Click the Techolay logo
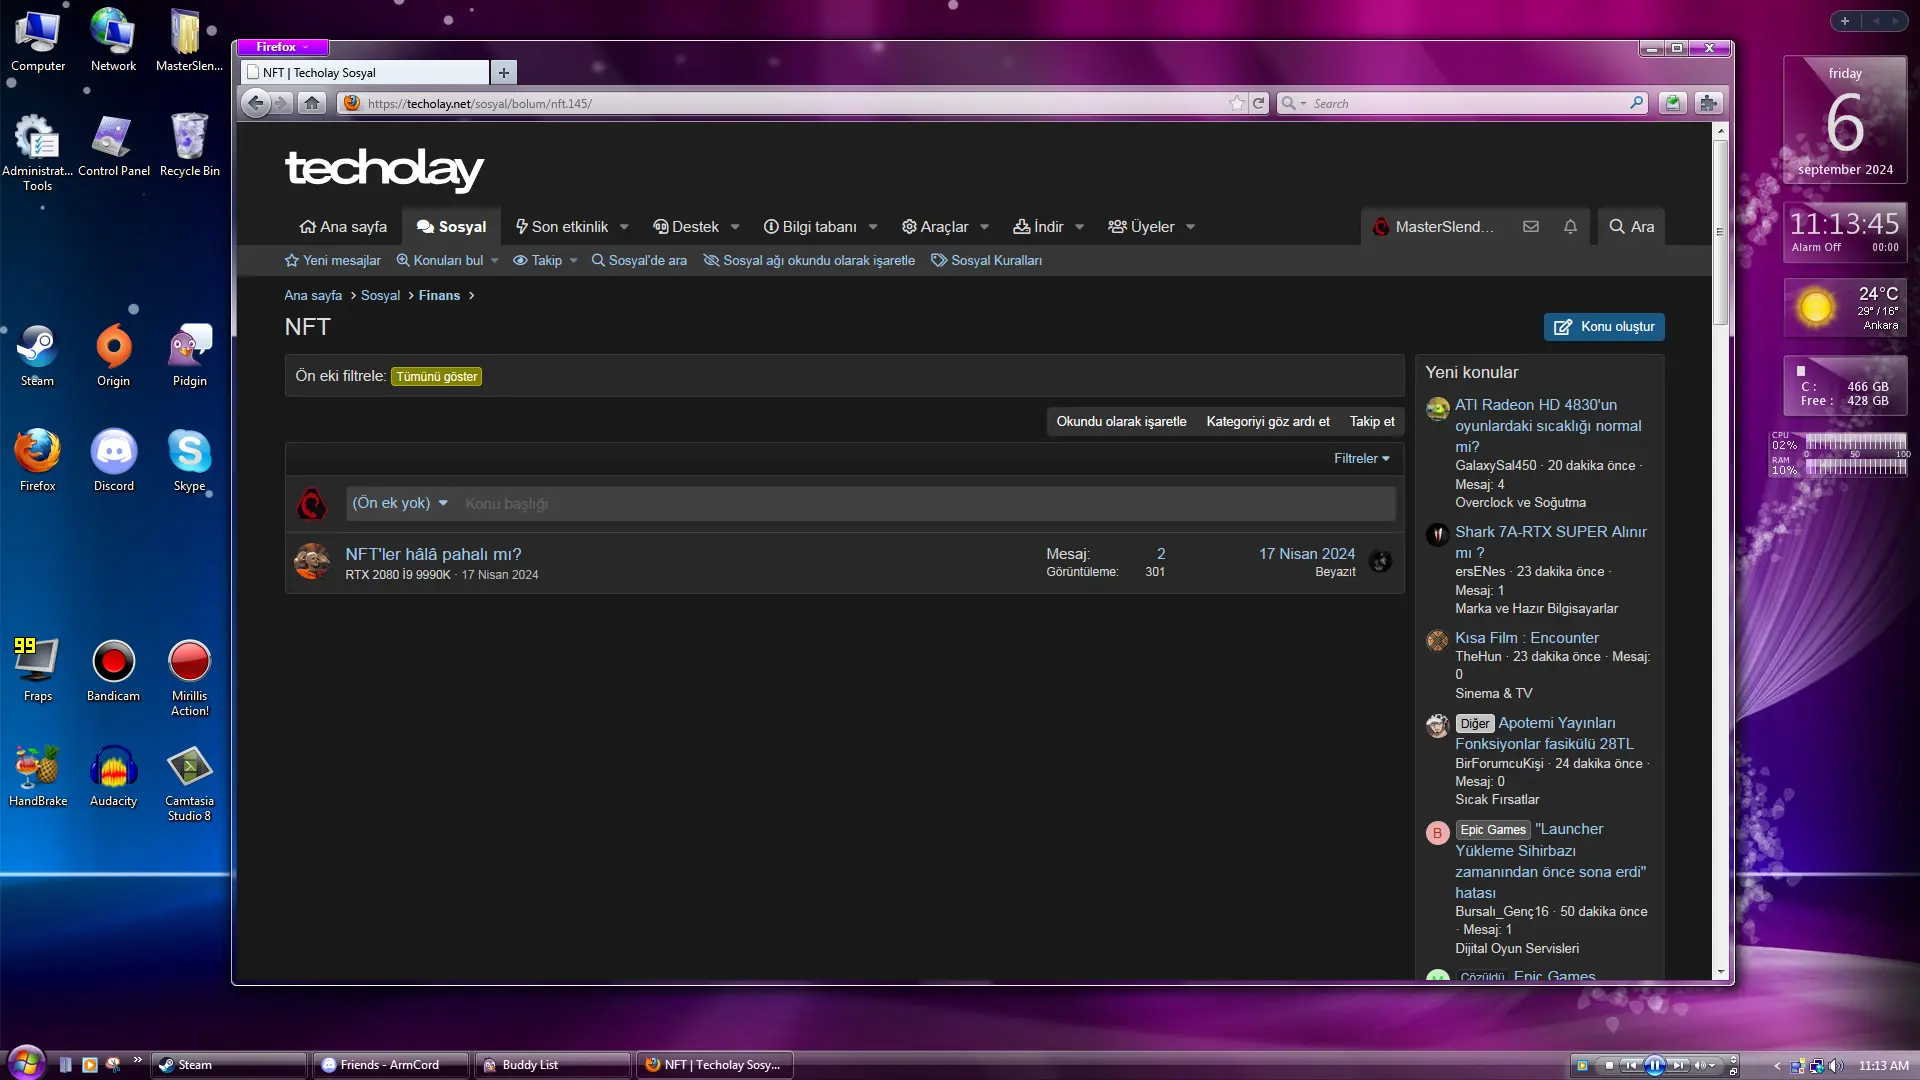 point(384,169)
